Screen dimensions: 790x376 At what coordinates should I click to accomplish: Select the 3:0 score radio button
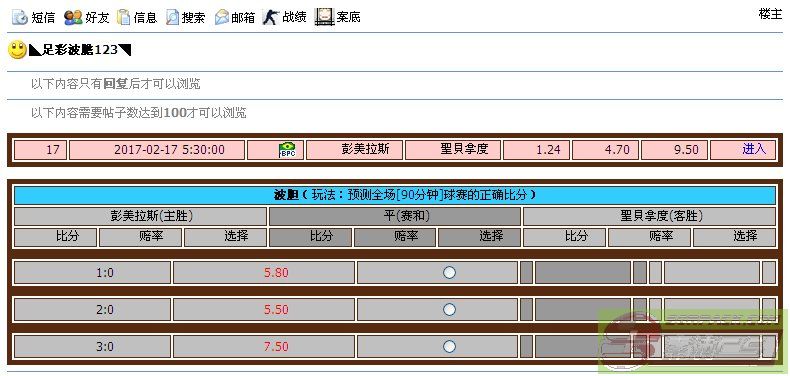tap(449, 346)
